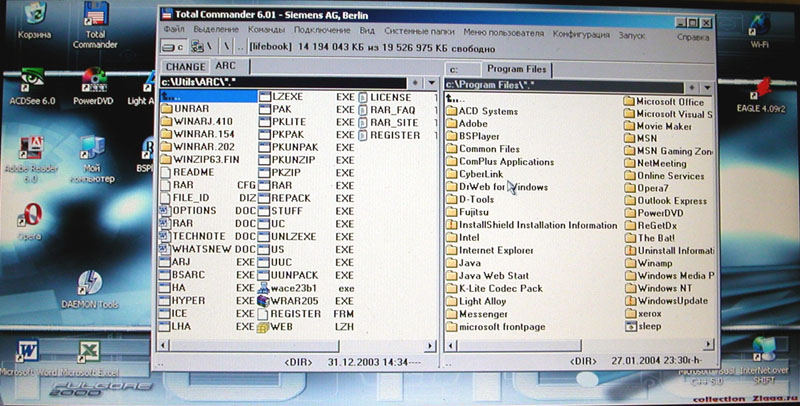This screenshot has width=800, height=406.
Task: Open the Команды menu
Action: click(x=266, y=30)
